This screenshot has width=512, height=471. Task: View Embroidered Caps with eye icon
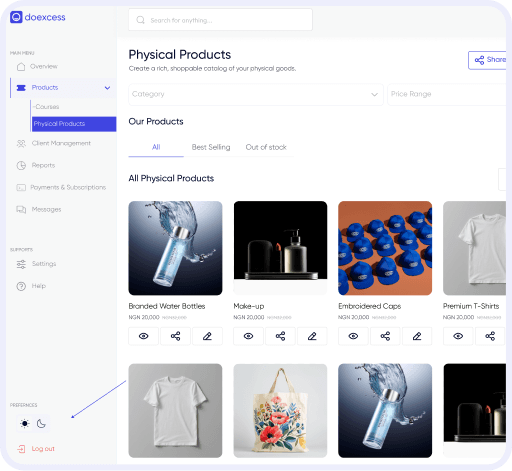353,336
